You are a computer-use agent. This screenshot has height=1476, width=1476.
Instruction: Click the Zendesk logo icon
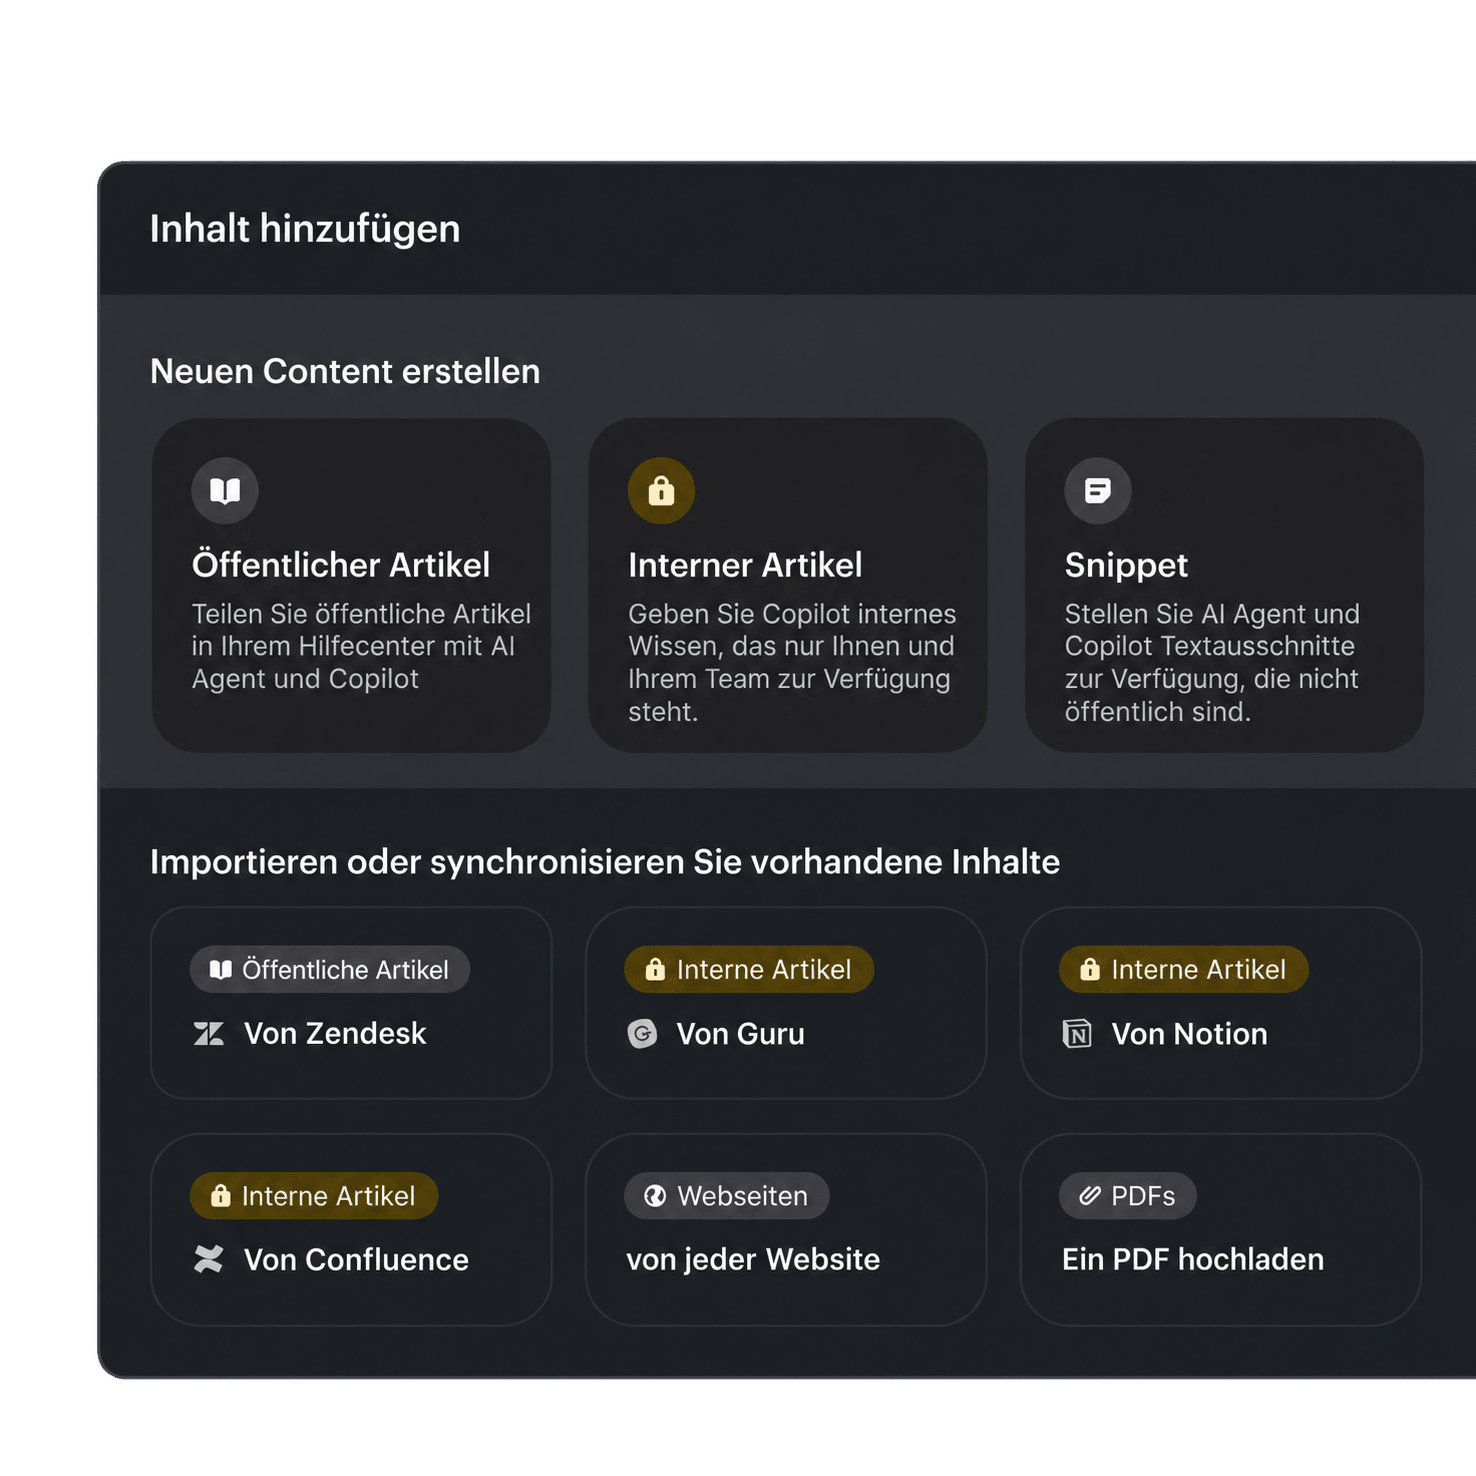click(x=209, y=1033)
